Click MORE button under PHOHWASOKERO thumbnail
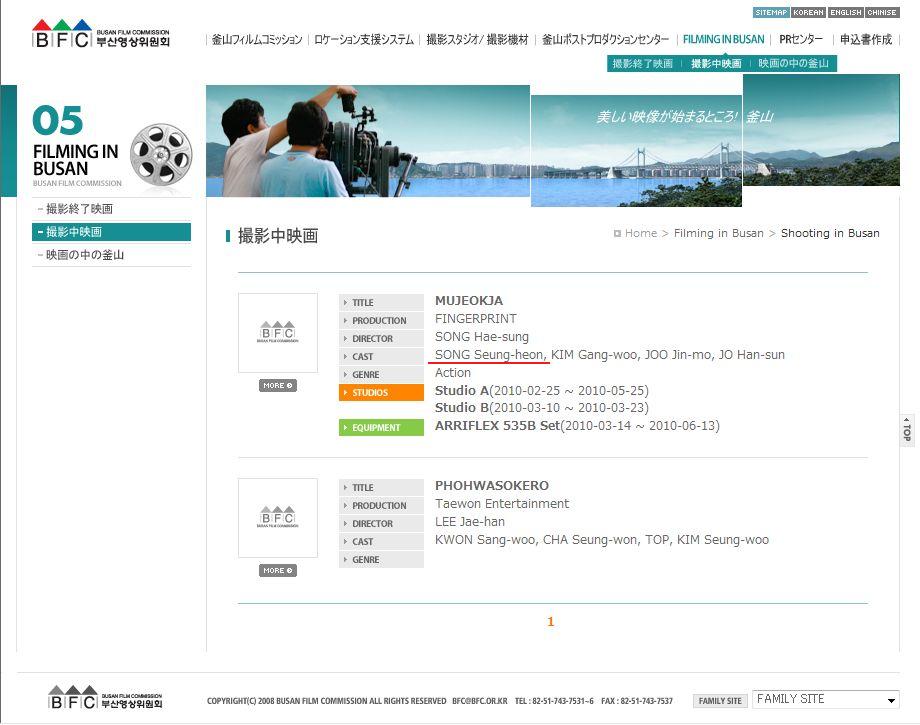The image size is (920, 725). tap(278, 570)
